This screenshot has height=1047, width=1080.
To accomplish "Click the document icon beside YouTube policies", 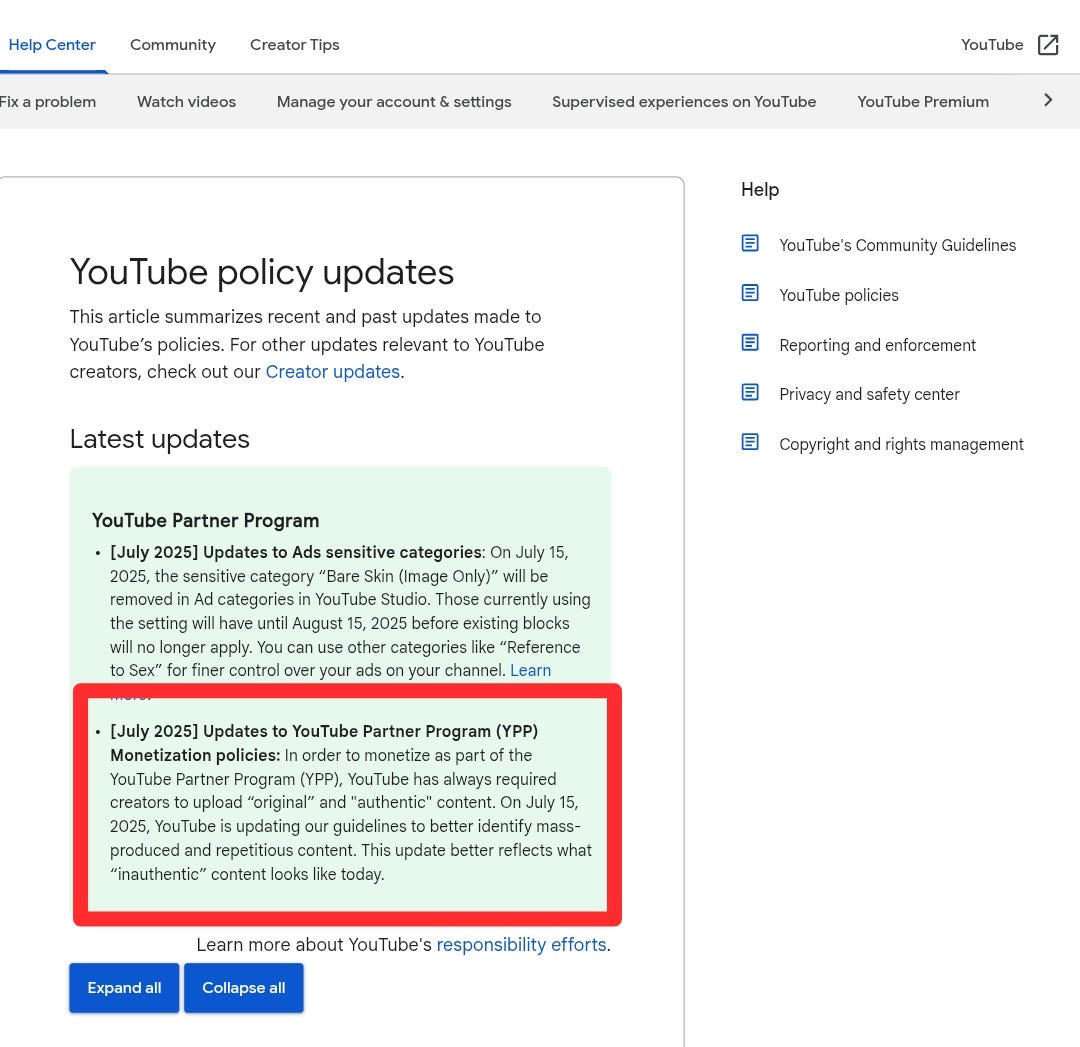I will (750, 293).
